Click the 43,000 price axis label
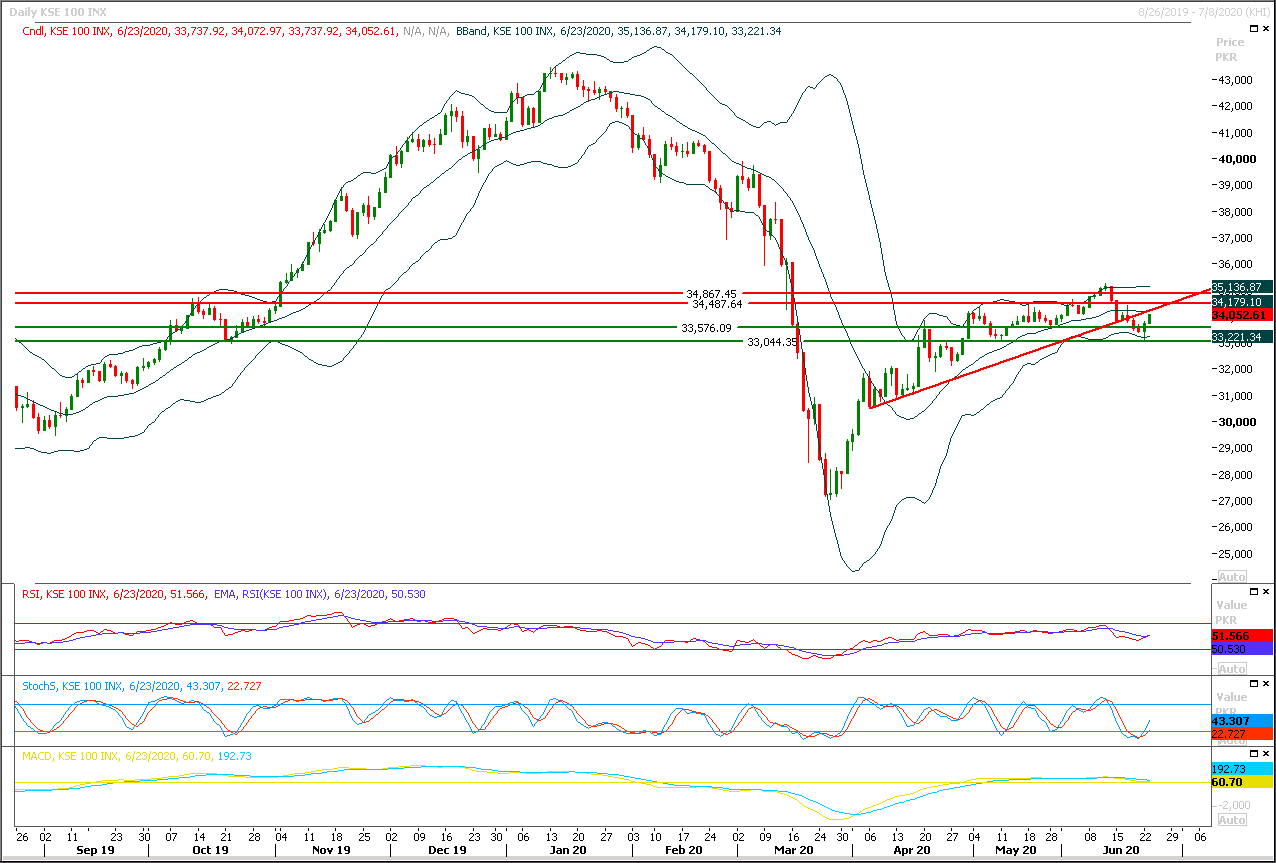 [x=1236, y=80]
